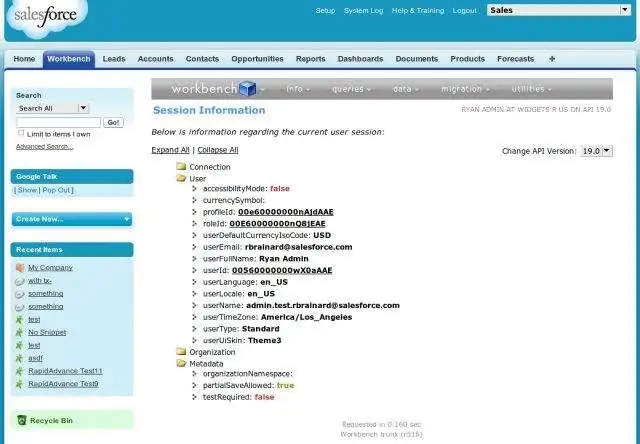The height and width of the screenshot is (444, 640).
Task: Open the userId 00560000000wX0aAAE link
Action: [282, 270]
